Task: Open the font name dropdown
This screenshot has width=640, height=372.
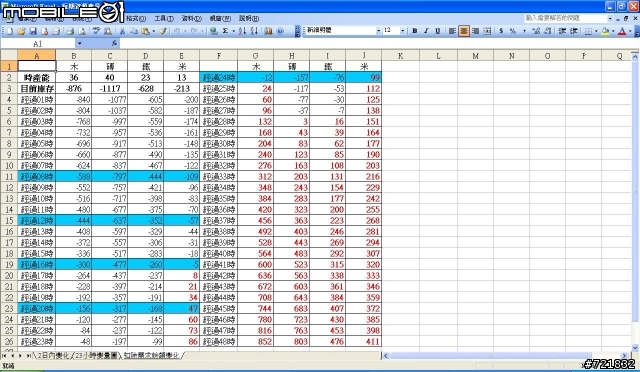Action: point(378,31)
